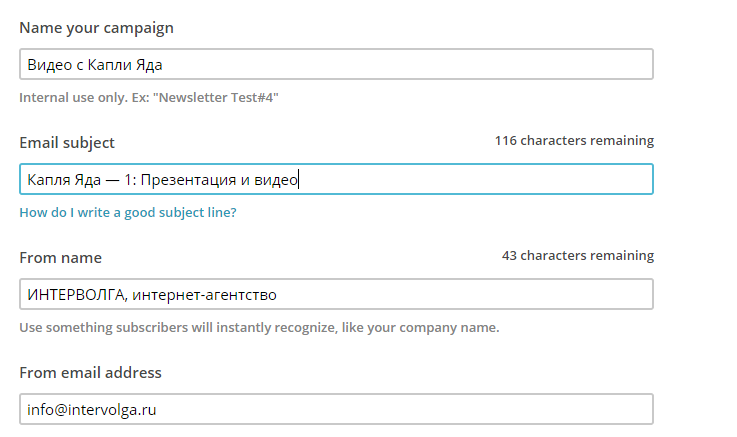Place cursor on "ИНТЕРВОЛГА" in From name
The width and height of the screenshot is (737, 437).
coord(77,295)
